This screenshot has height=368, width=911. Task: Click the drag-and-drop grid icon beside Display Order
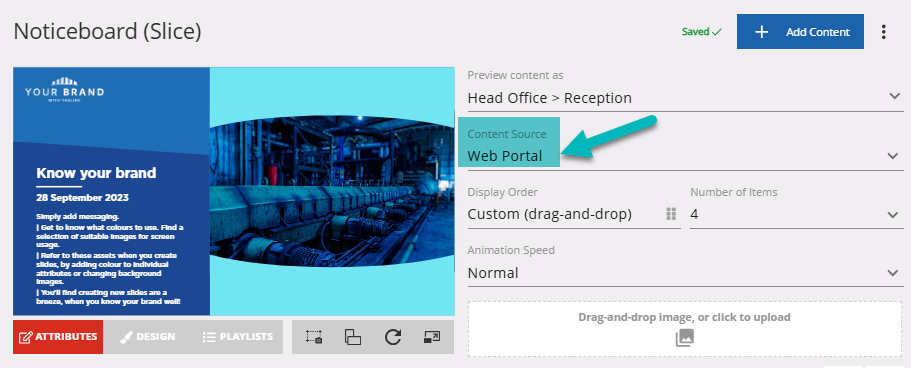[671, 214]
